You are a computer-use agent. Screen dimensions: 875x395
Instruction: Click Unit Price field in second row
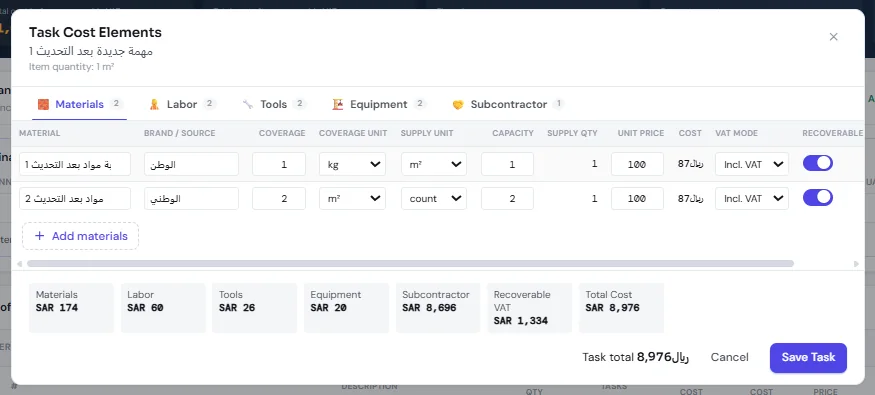pos(637,199)
